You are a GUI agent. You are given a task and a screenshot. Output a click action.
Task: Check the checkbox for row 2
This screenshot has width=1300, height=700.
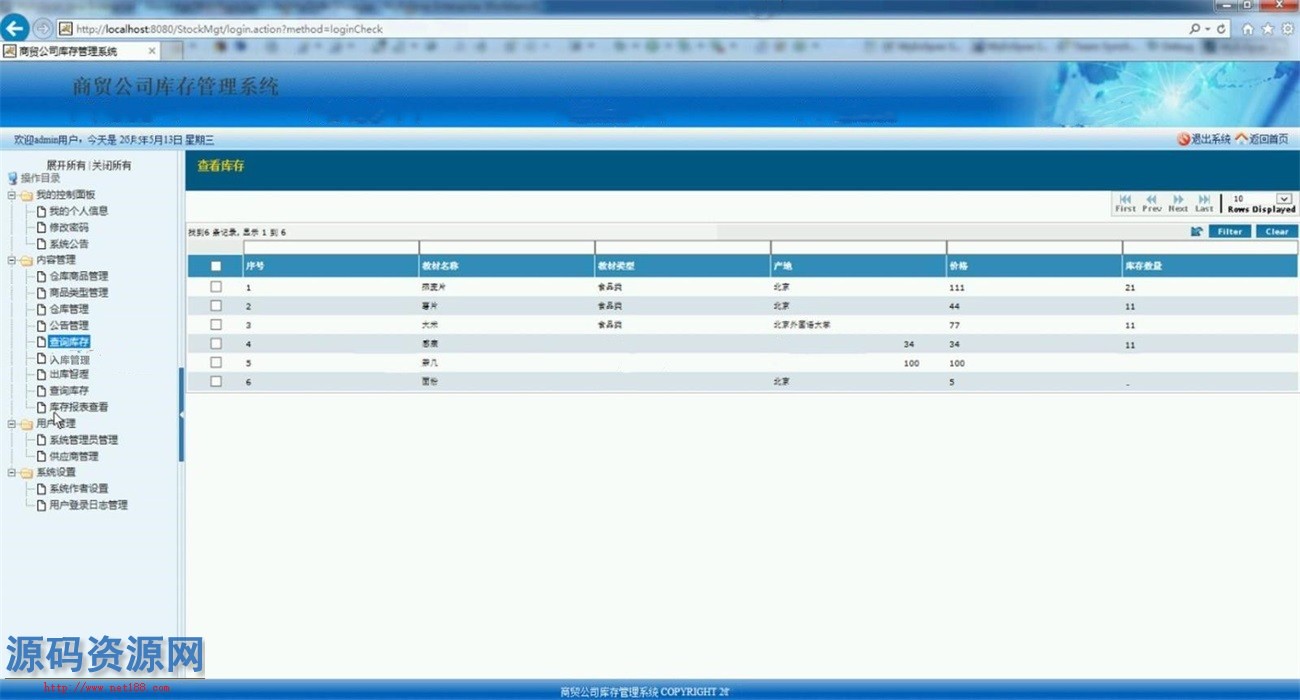tap(216, 306)
